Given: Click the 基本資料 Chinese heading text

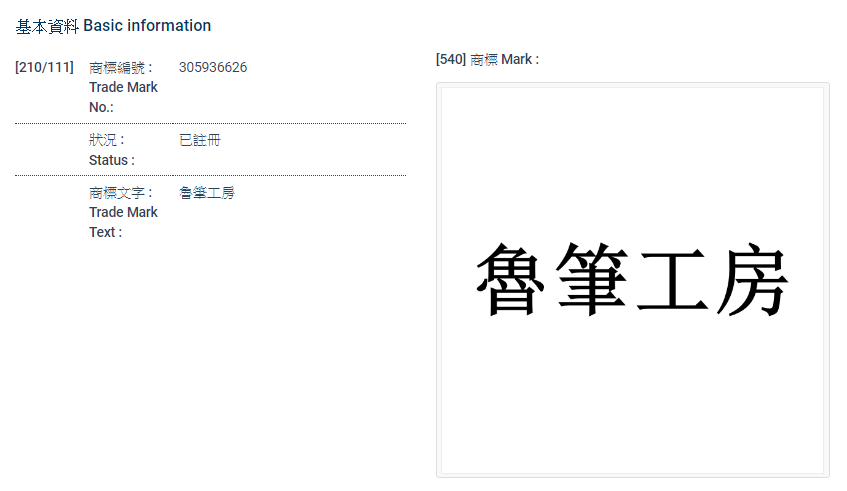Looking at the screenshot, I should tap(47, 26).
